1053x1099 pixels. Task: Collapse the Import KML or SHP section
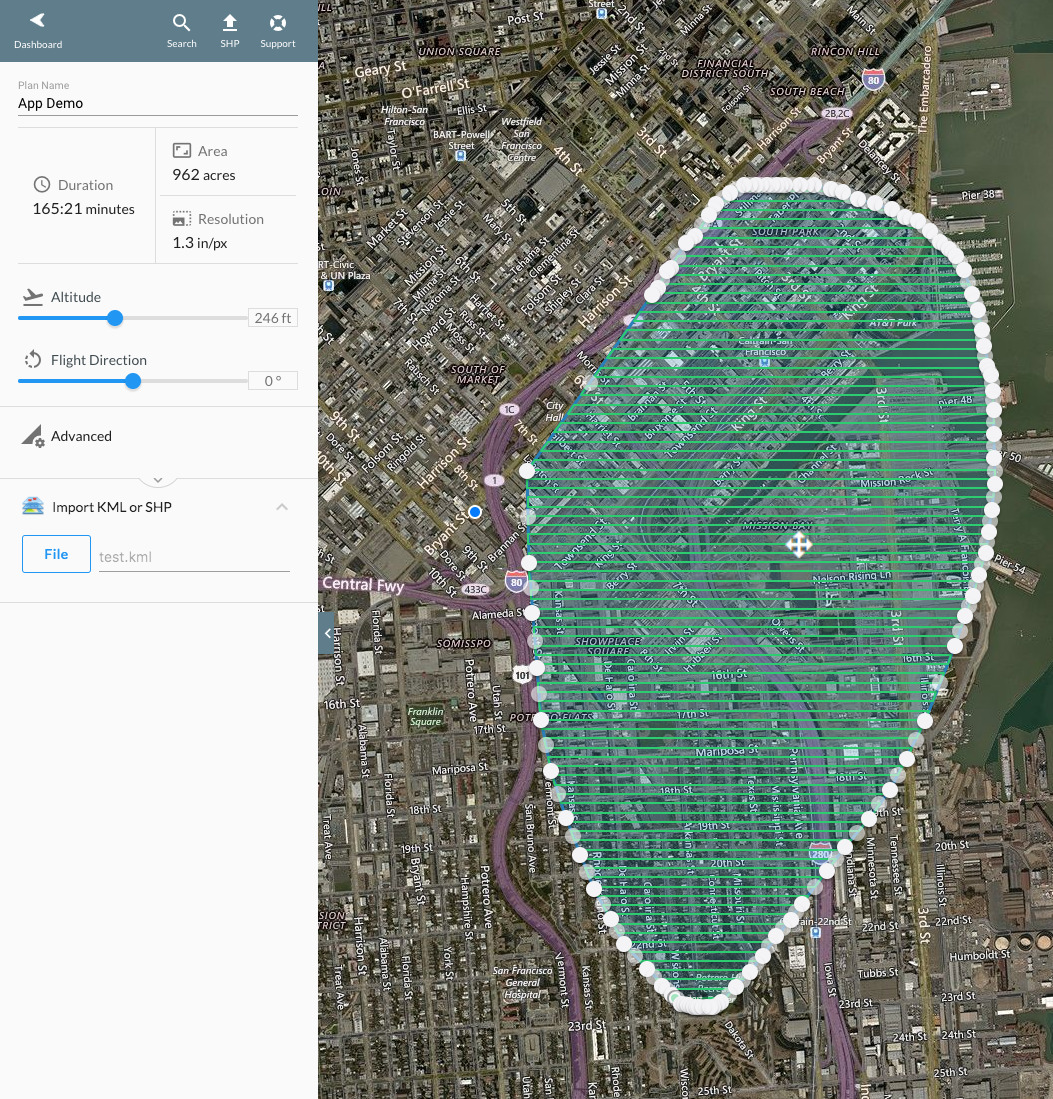282,506
